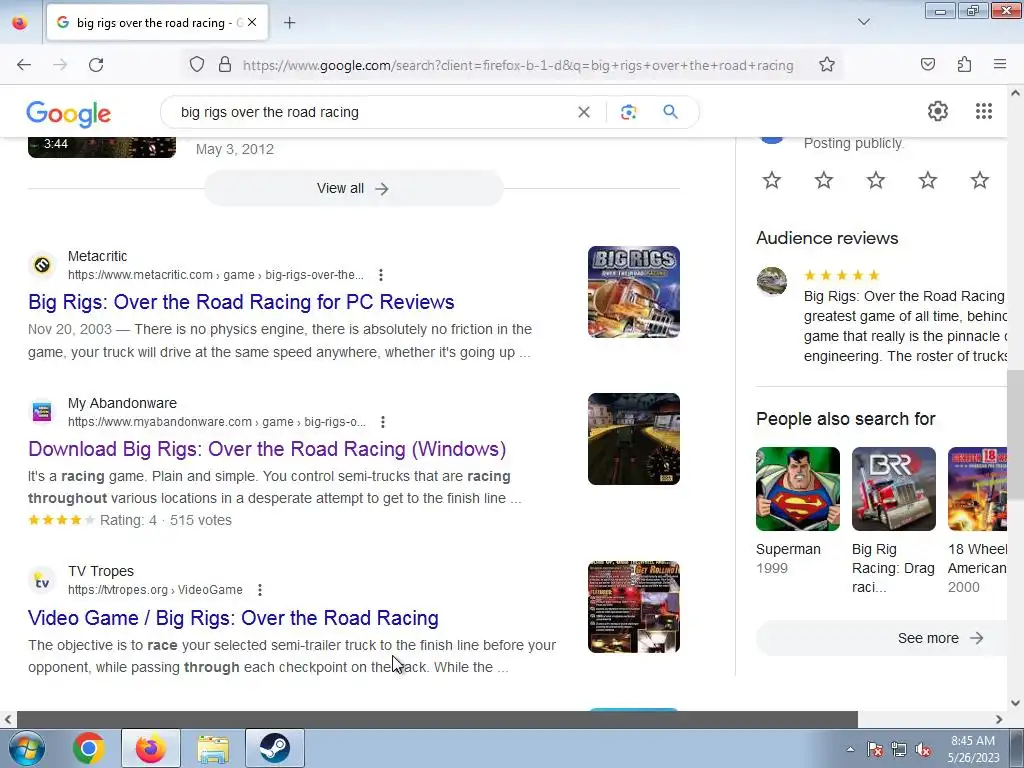Open Metacritic result options menu
Image resolution: width=1024 pixels, height=768 pixels.
(381, 275)
